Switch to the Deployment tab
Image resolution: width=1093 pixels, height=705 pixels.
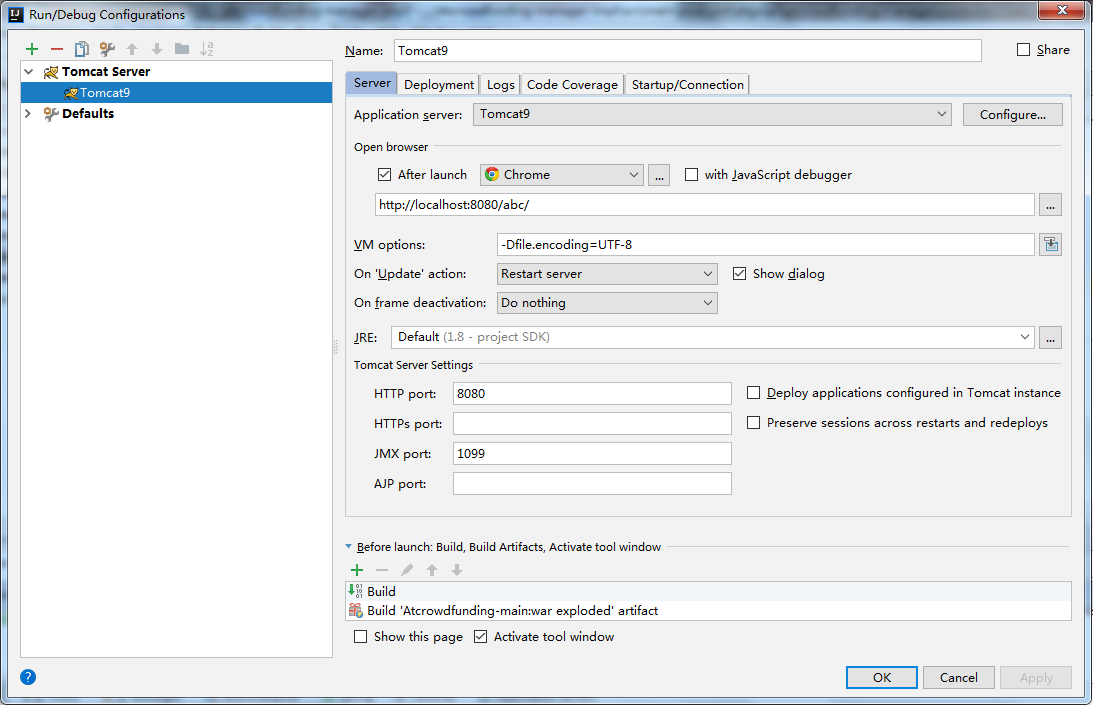438,84
